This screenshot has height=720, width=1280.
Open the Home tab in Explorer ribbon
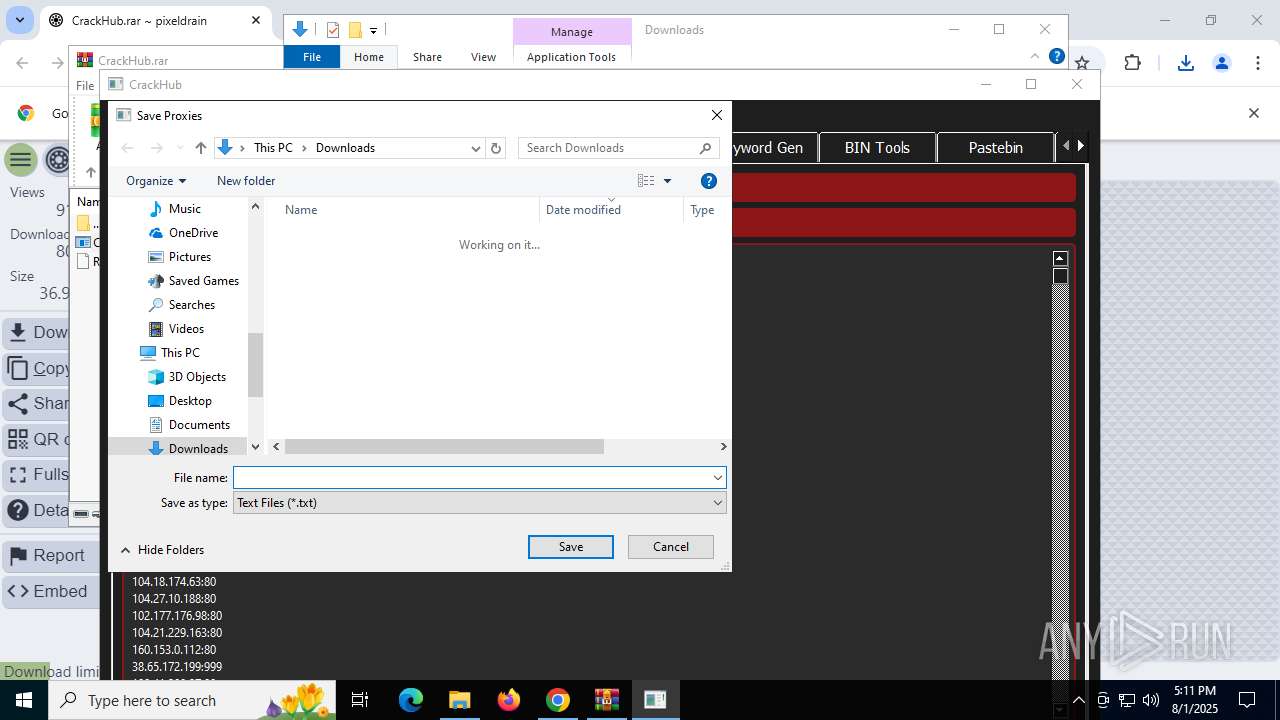(x=369, y=57)
